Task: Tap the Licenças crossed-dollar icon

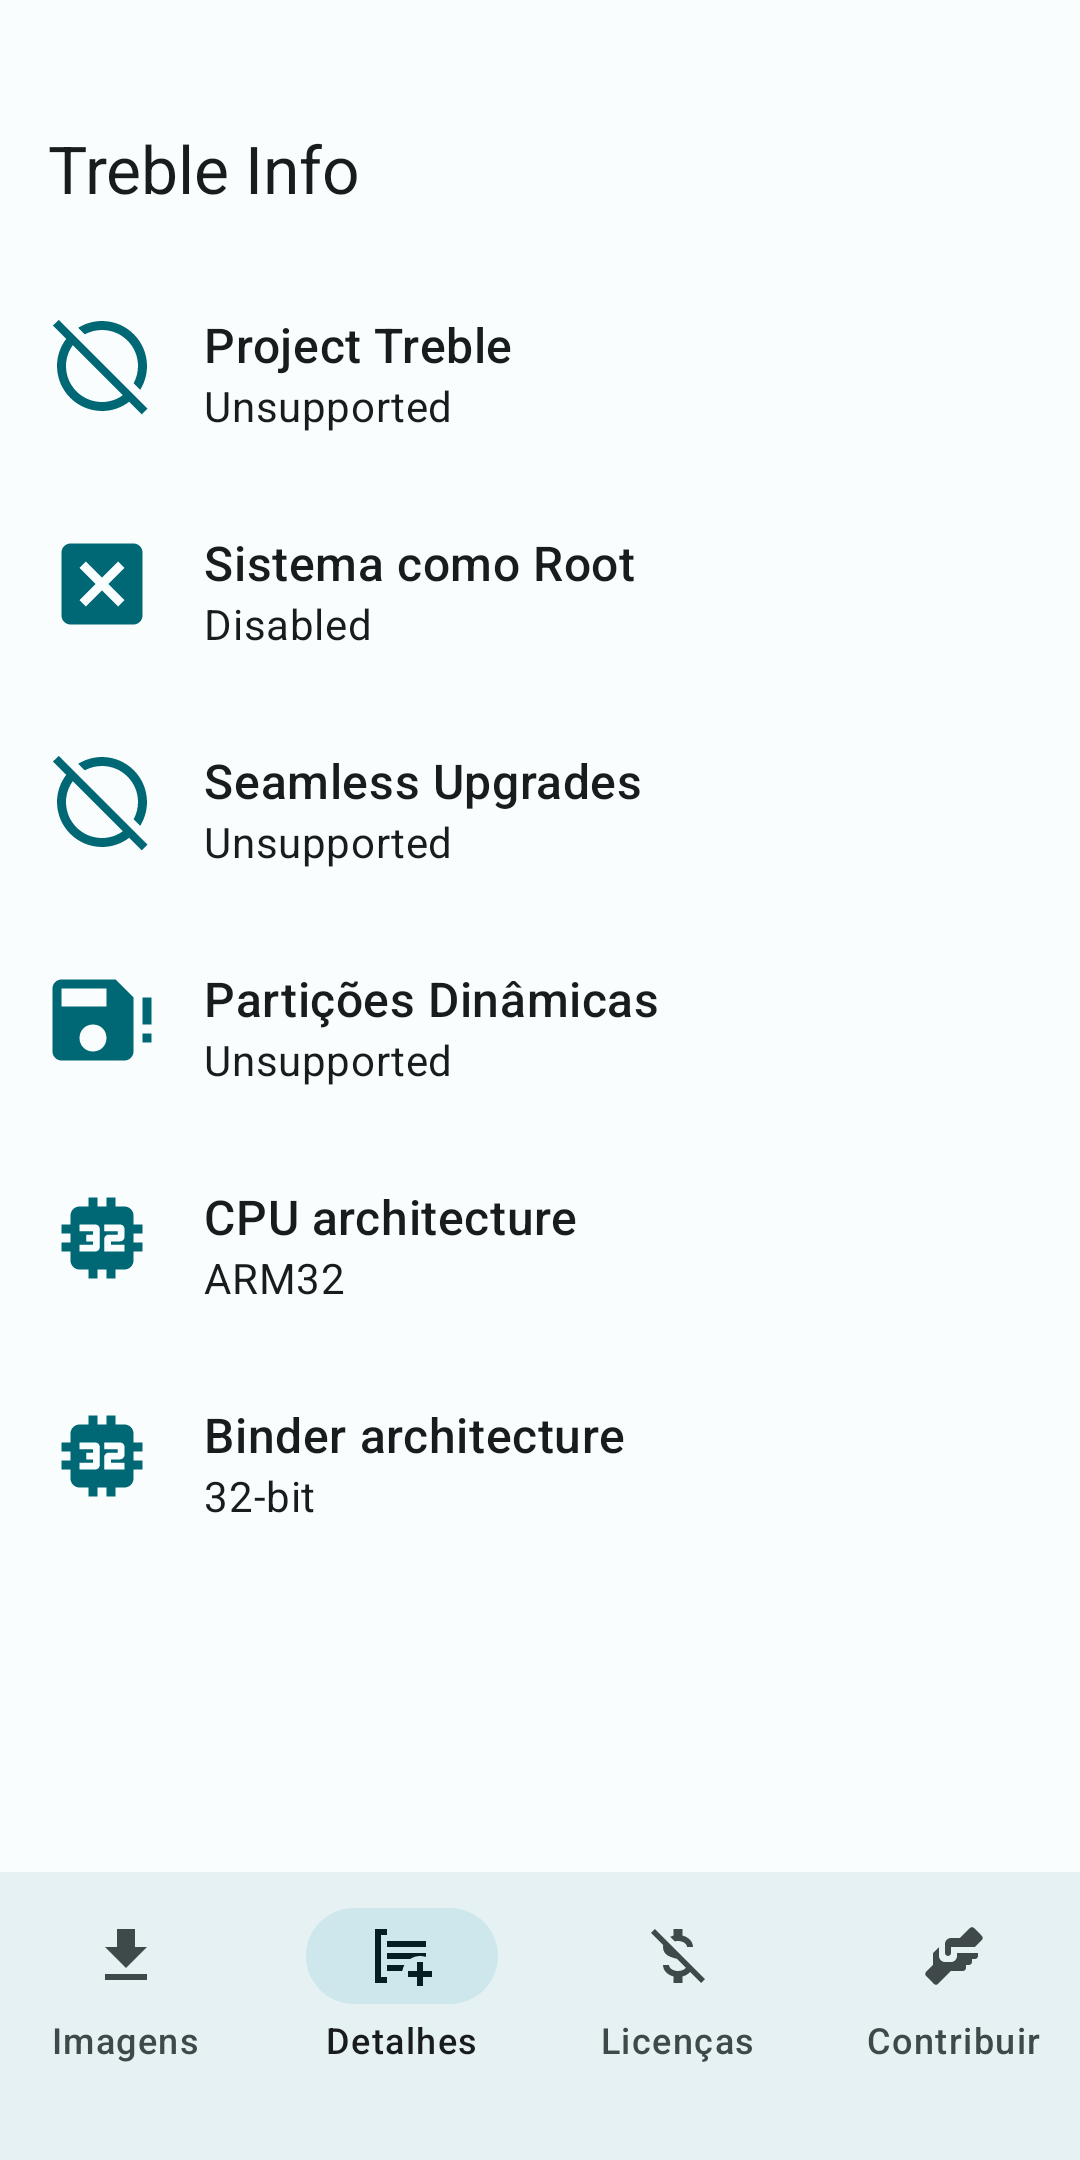Action: click(678, 1956)
